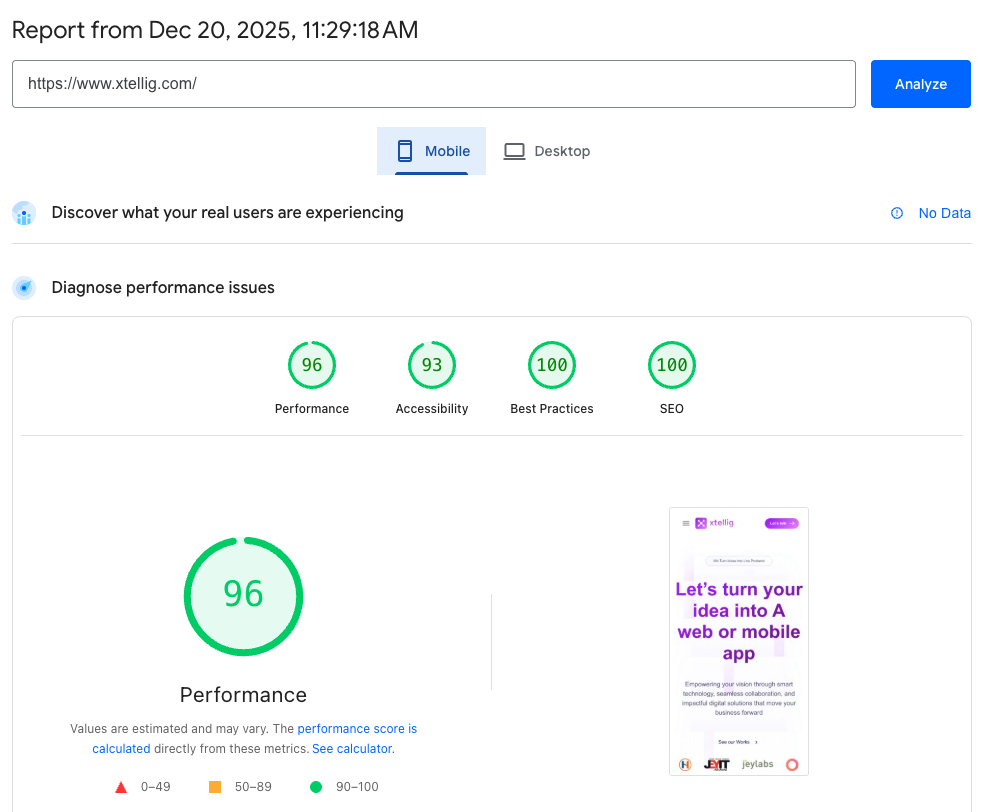Click the desktop monitor icon
This screenshot has height=812, width=988.
[514, 150]
